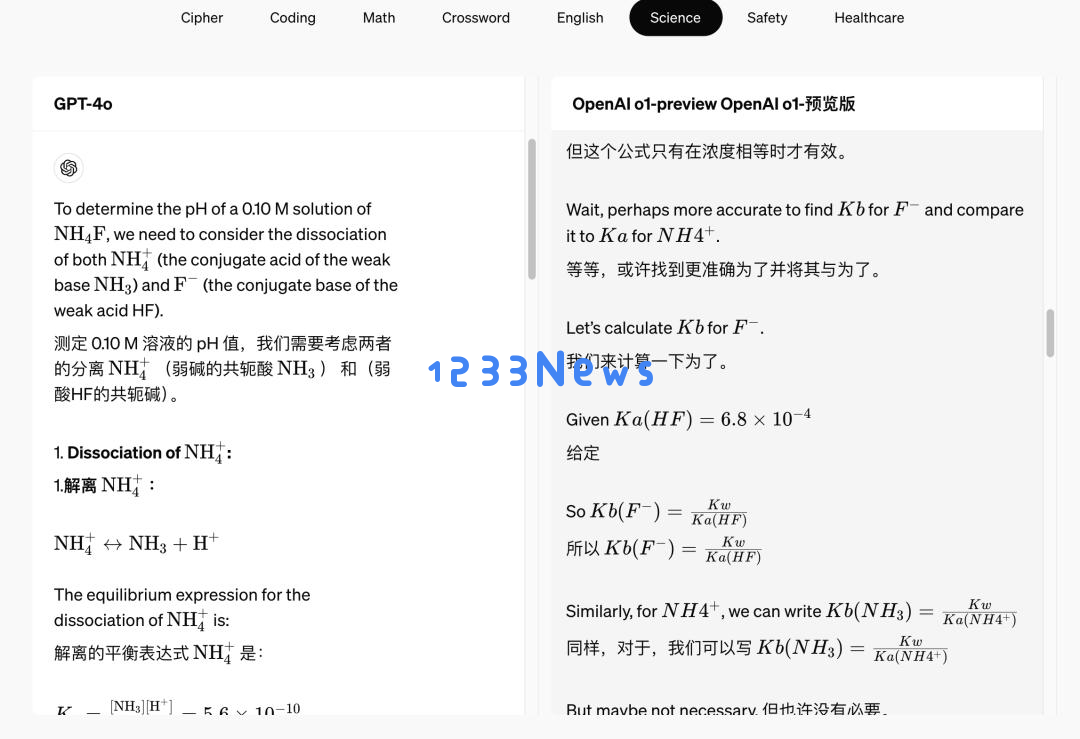Click 'Wait, perhaps more accurate to find' text
This screenshot has width=1080, height=739.
[x=795, y=222]
